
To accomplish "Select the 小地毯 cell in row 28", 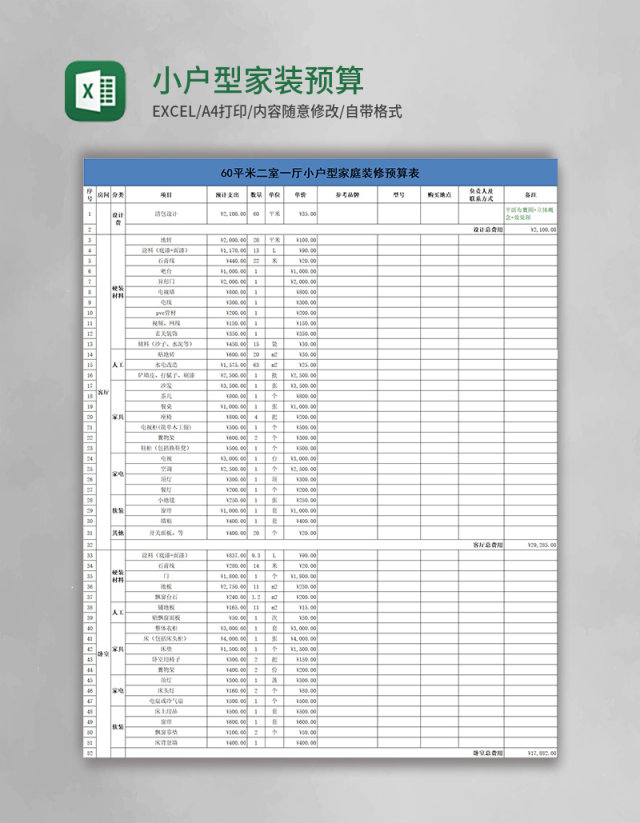I will tap(166, 500).
